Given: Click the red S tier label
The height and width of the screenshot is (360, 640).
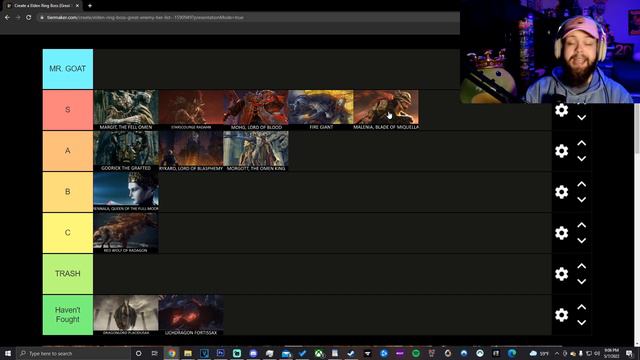Looking at the screenshot, I should [x=68, y=110].
